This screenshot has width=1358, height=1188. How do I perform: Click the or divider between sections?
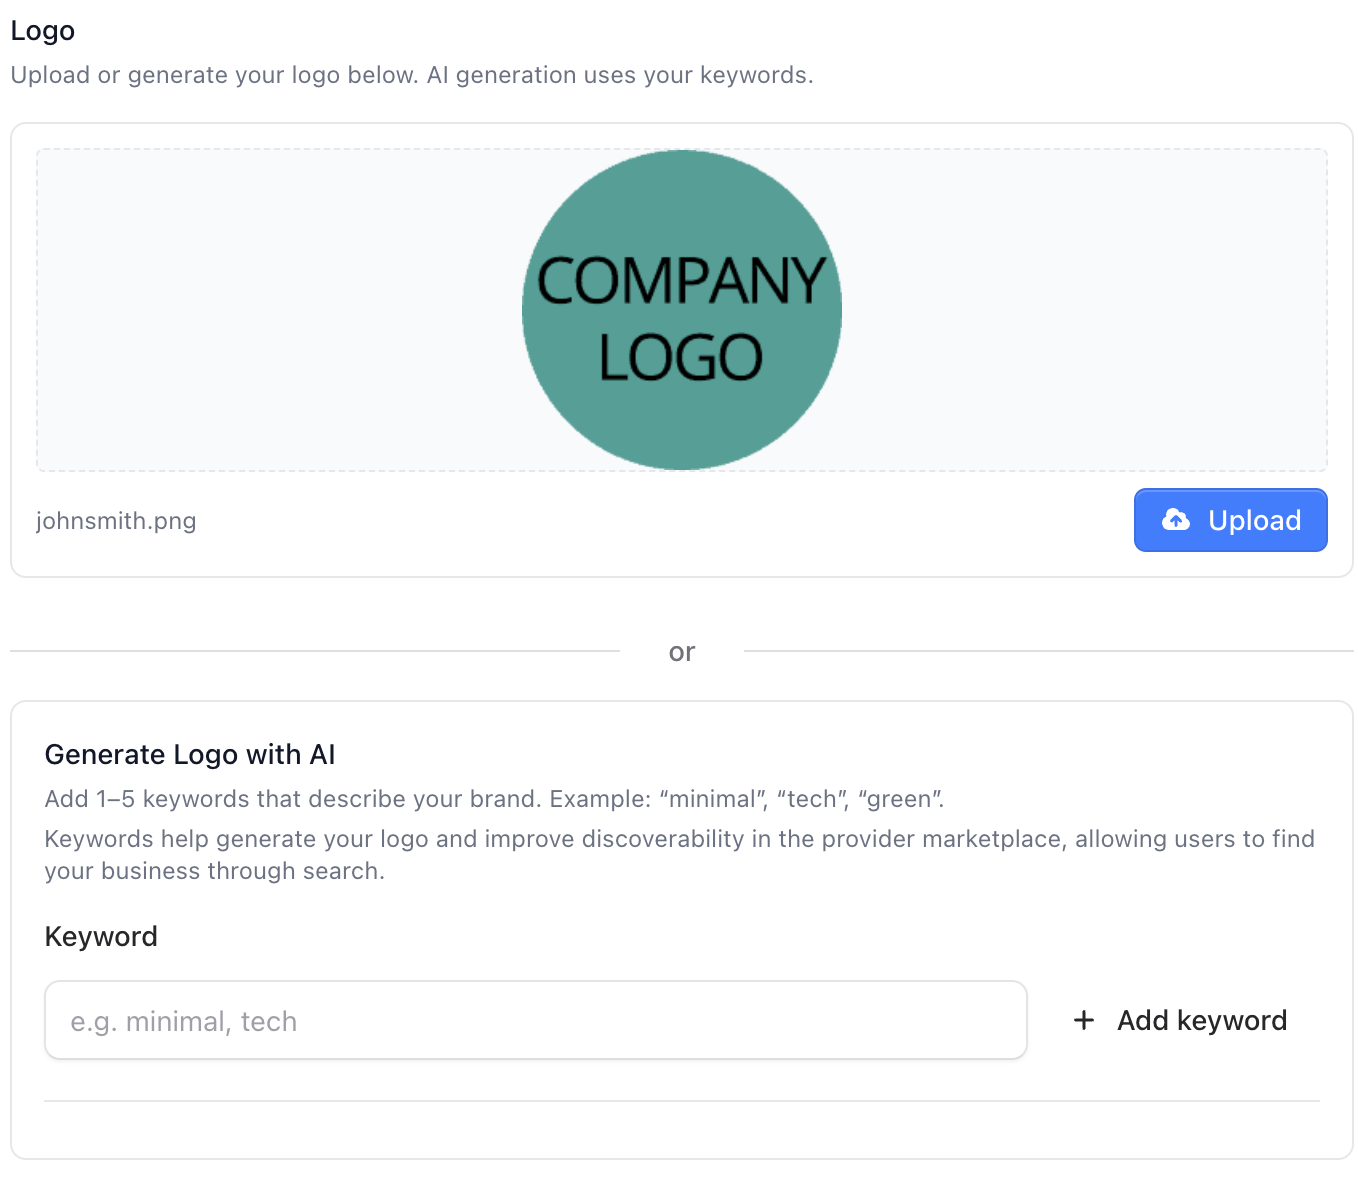(x=683, y=651)
